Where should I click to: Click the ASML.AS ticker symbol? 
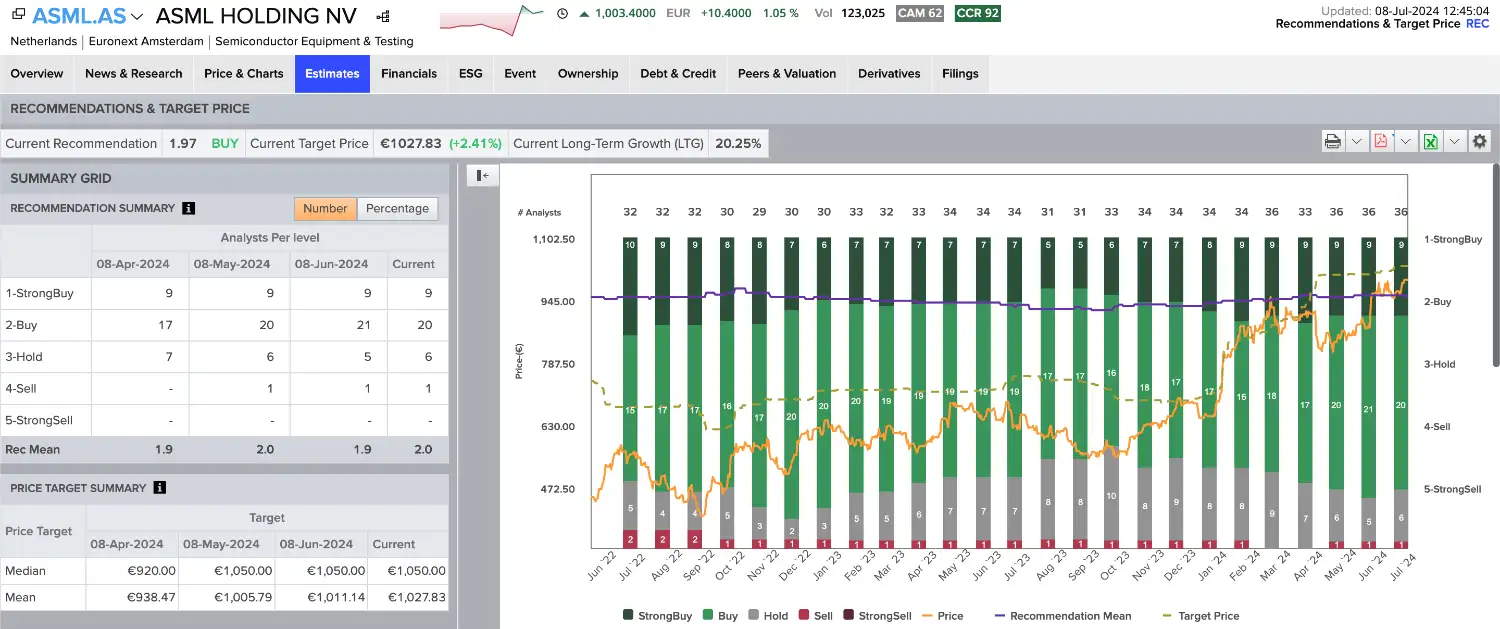pos(78,17)
